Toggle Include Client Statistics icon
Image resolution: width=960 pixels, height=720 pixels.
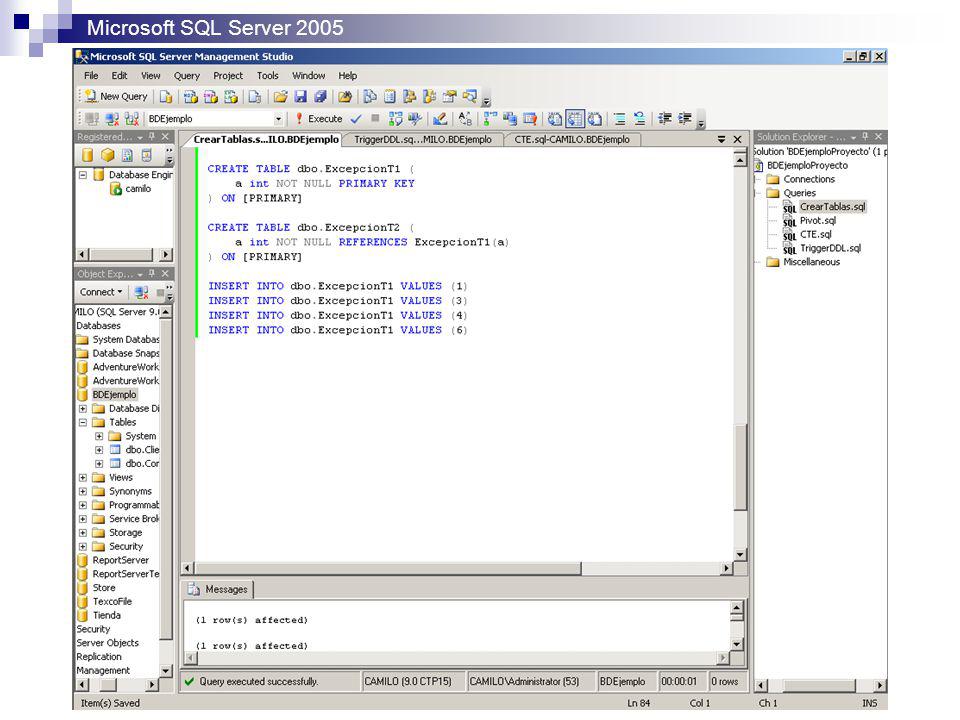click(x=510, y=119)
